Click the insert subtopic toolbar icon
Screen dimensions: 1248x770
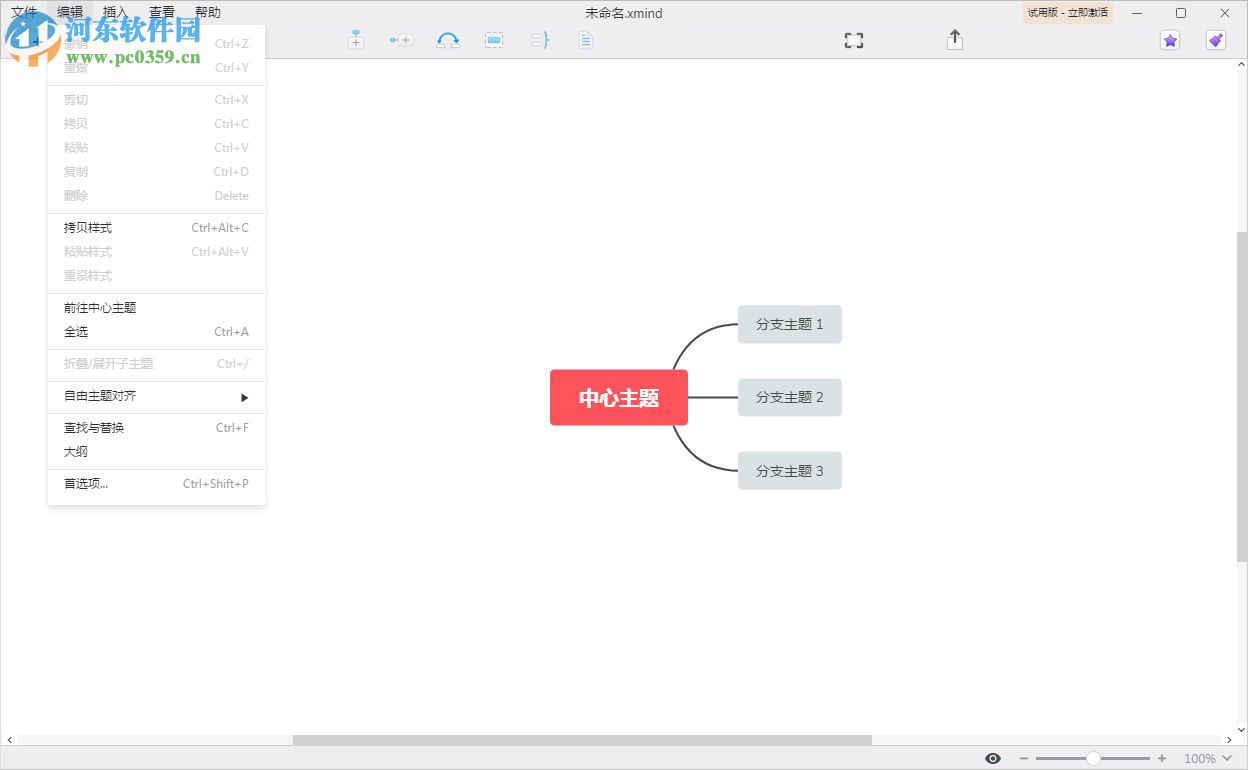point(401,40)
